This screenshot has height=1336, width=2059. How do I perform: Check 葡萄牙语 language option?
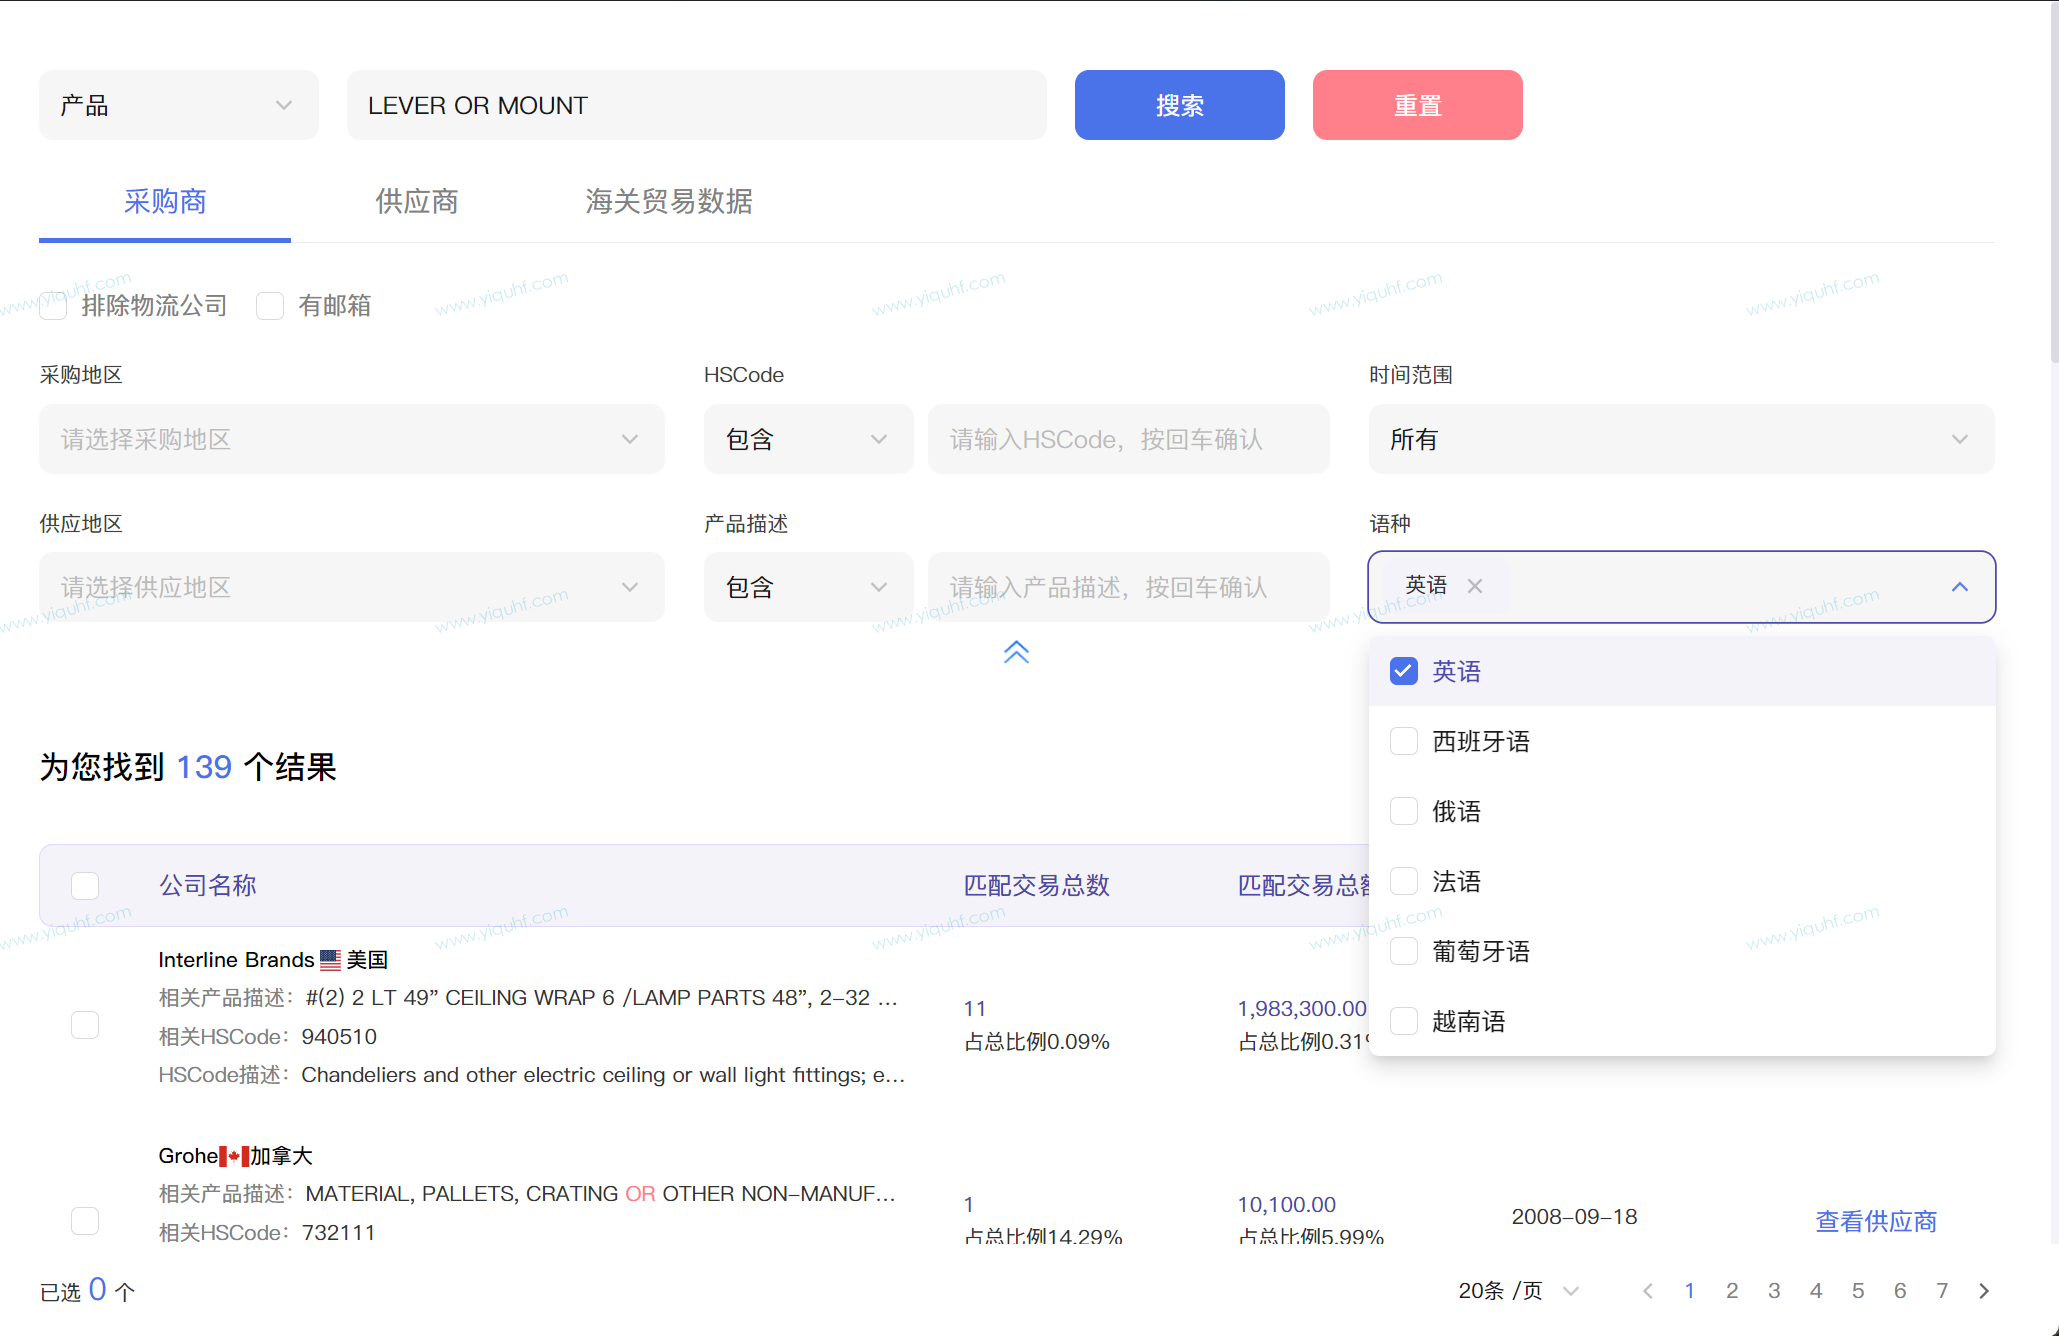[1404, 951]
